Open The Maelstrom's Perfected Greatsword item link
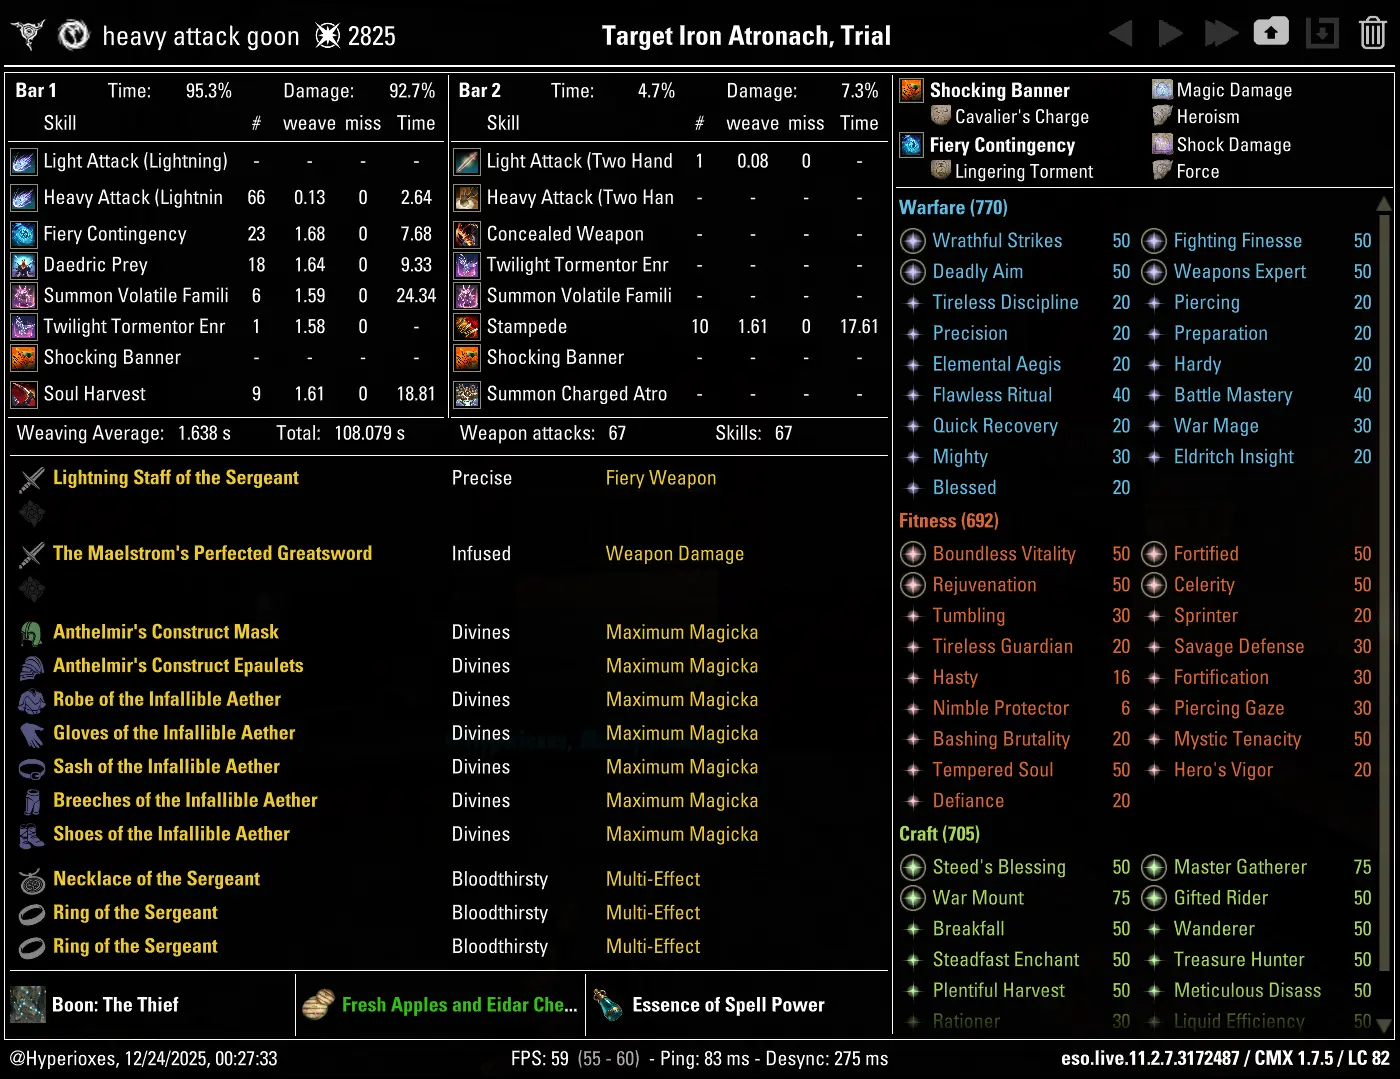This screenshot has height=1079, width=1400. coord(212,553)
